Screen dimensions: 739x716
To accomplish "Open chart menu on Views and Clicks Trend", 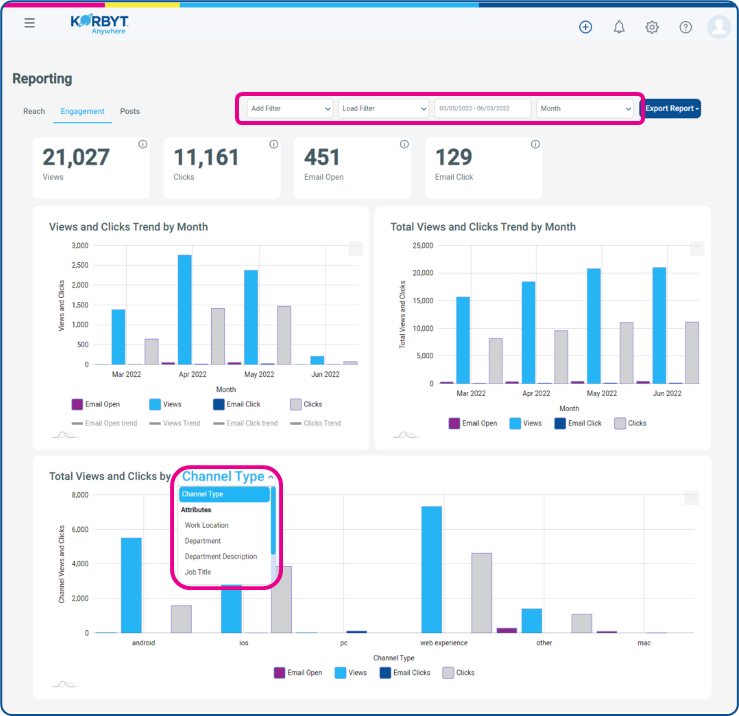I will [x=355, y=248].
